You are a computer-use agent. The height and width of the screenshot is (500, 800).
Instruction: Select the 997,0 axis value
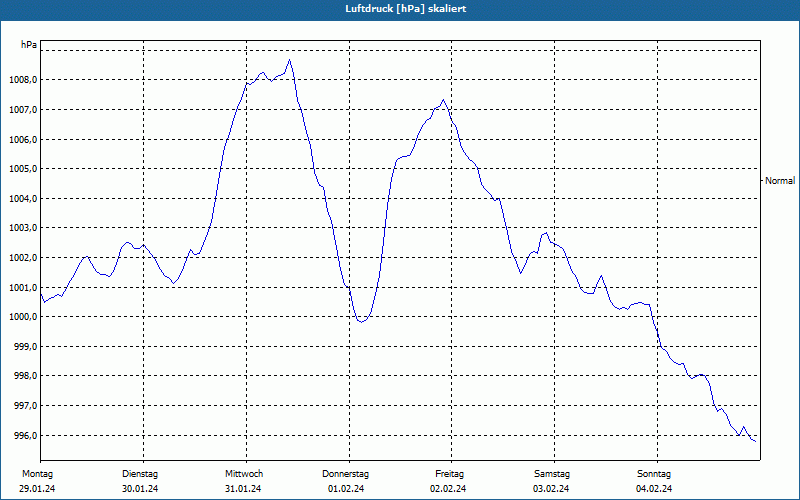25,406
